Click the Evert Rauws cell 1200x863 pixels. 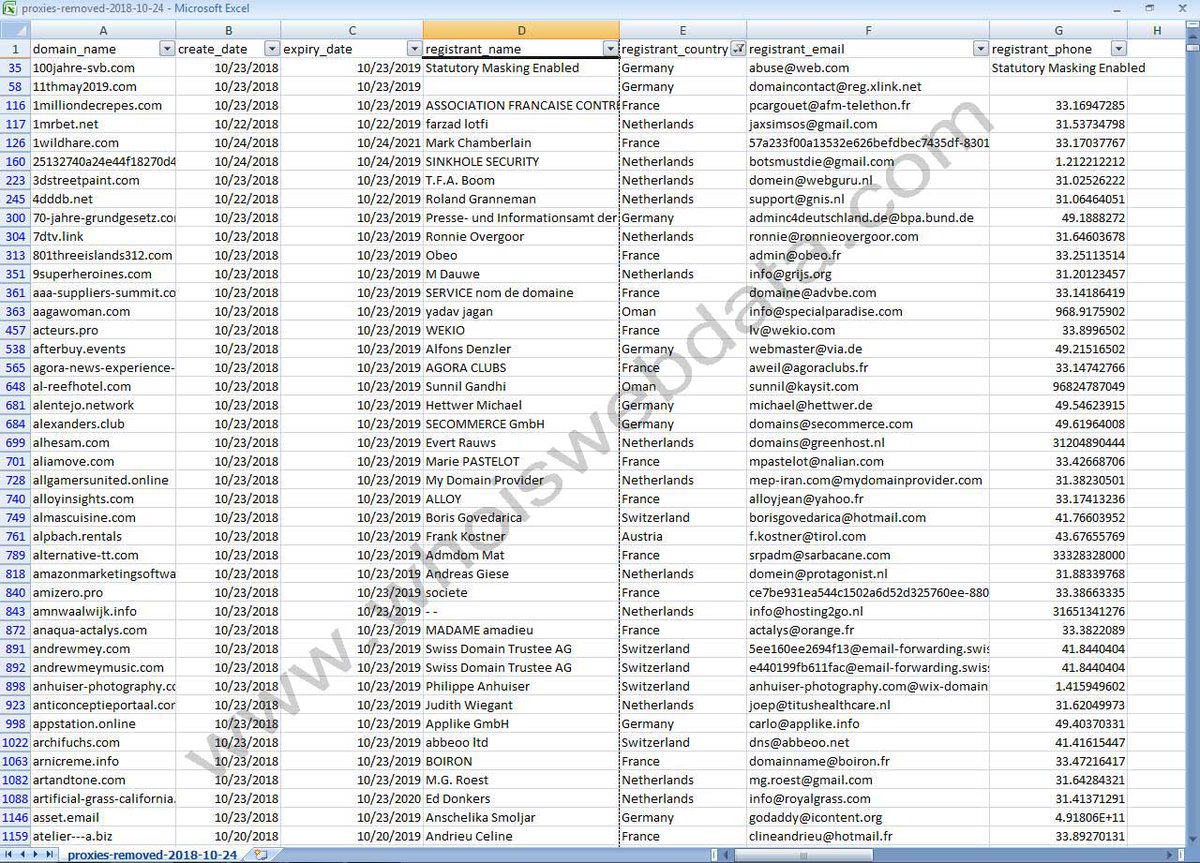[521, 443]
